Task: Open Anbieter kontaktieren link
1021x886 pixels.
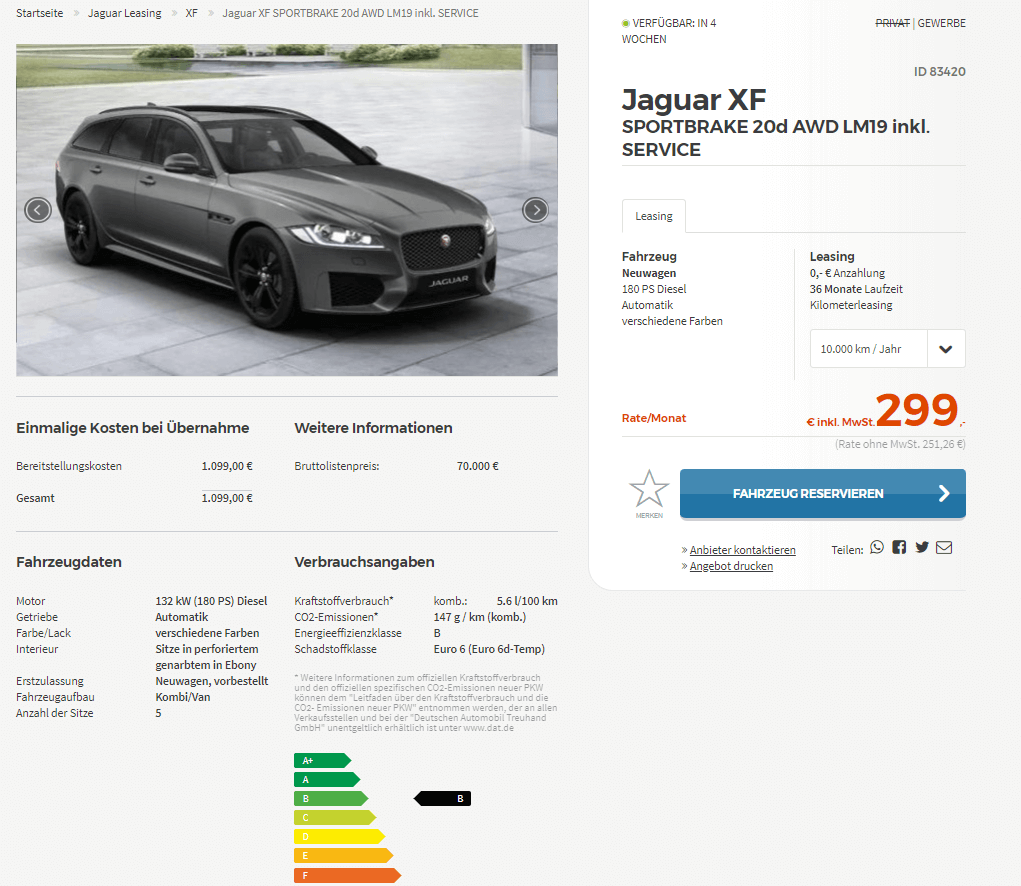Action: pyautogui.click(x=742, y=550)
